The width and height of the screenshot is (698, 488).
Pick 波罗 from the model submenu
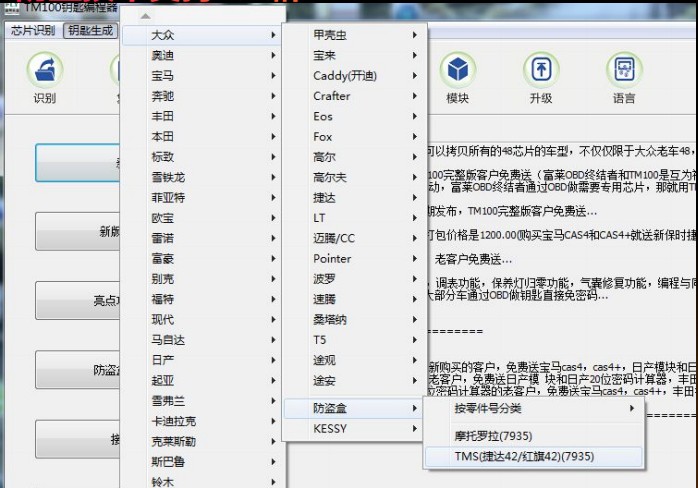click(354, 279)
